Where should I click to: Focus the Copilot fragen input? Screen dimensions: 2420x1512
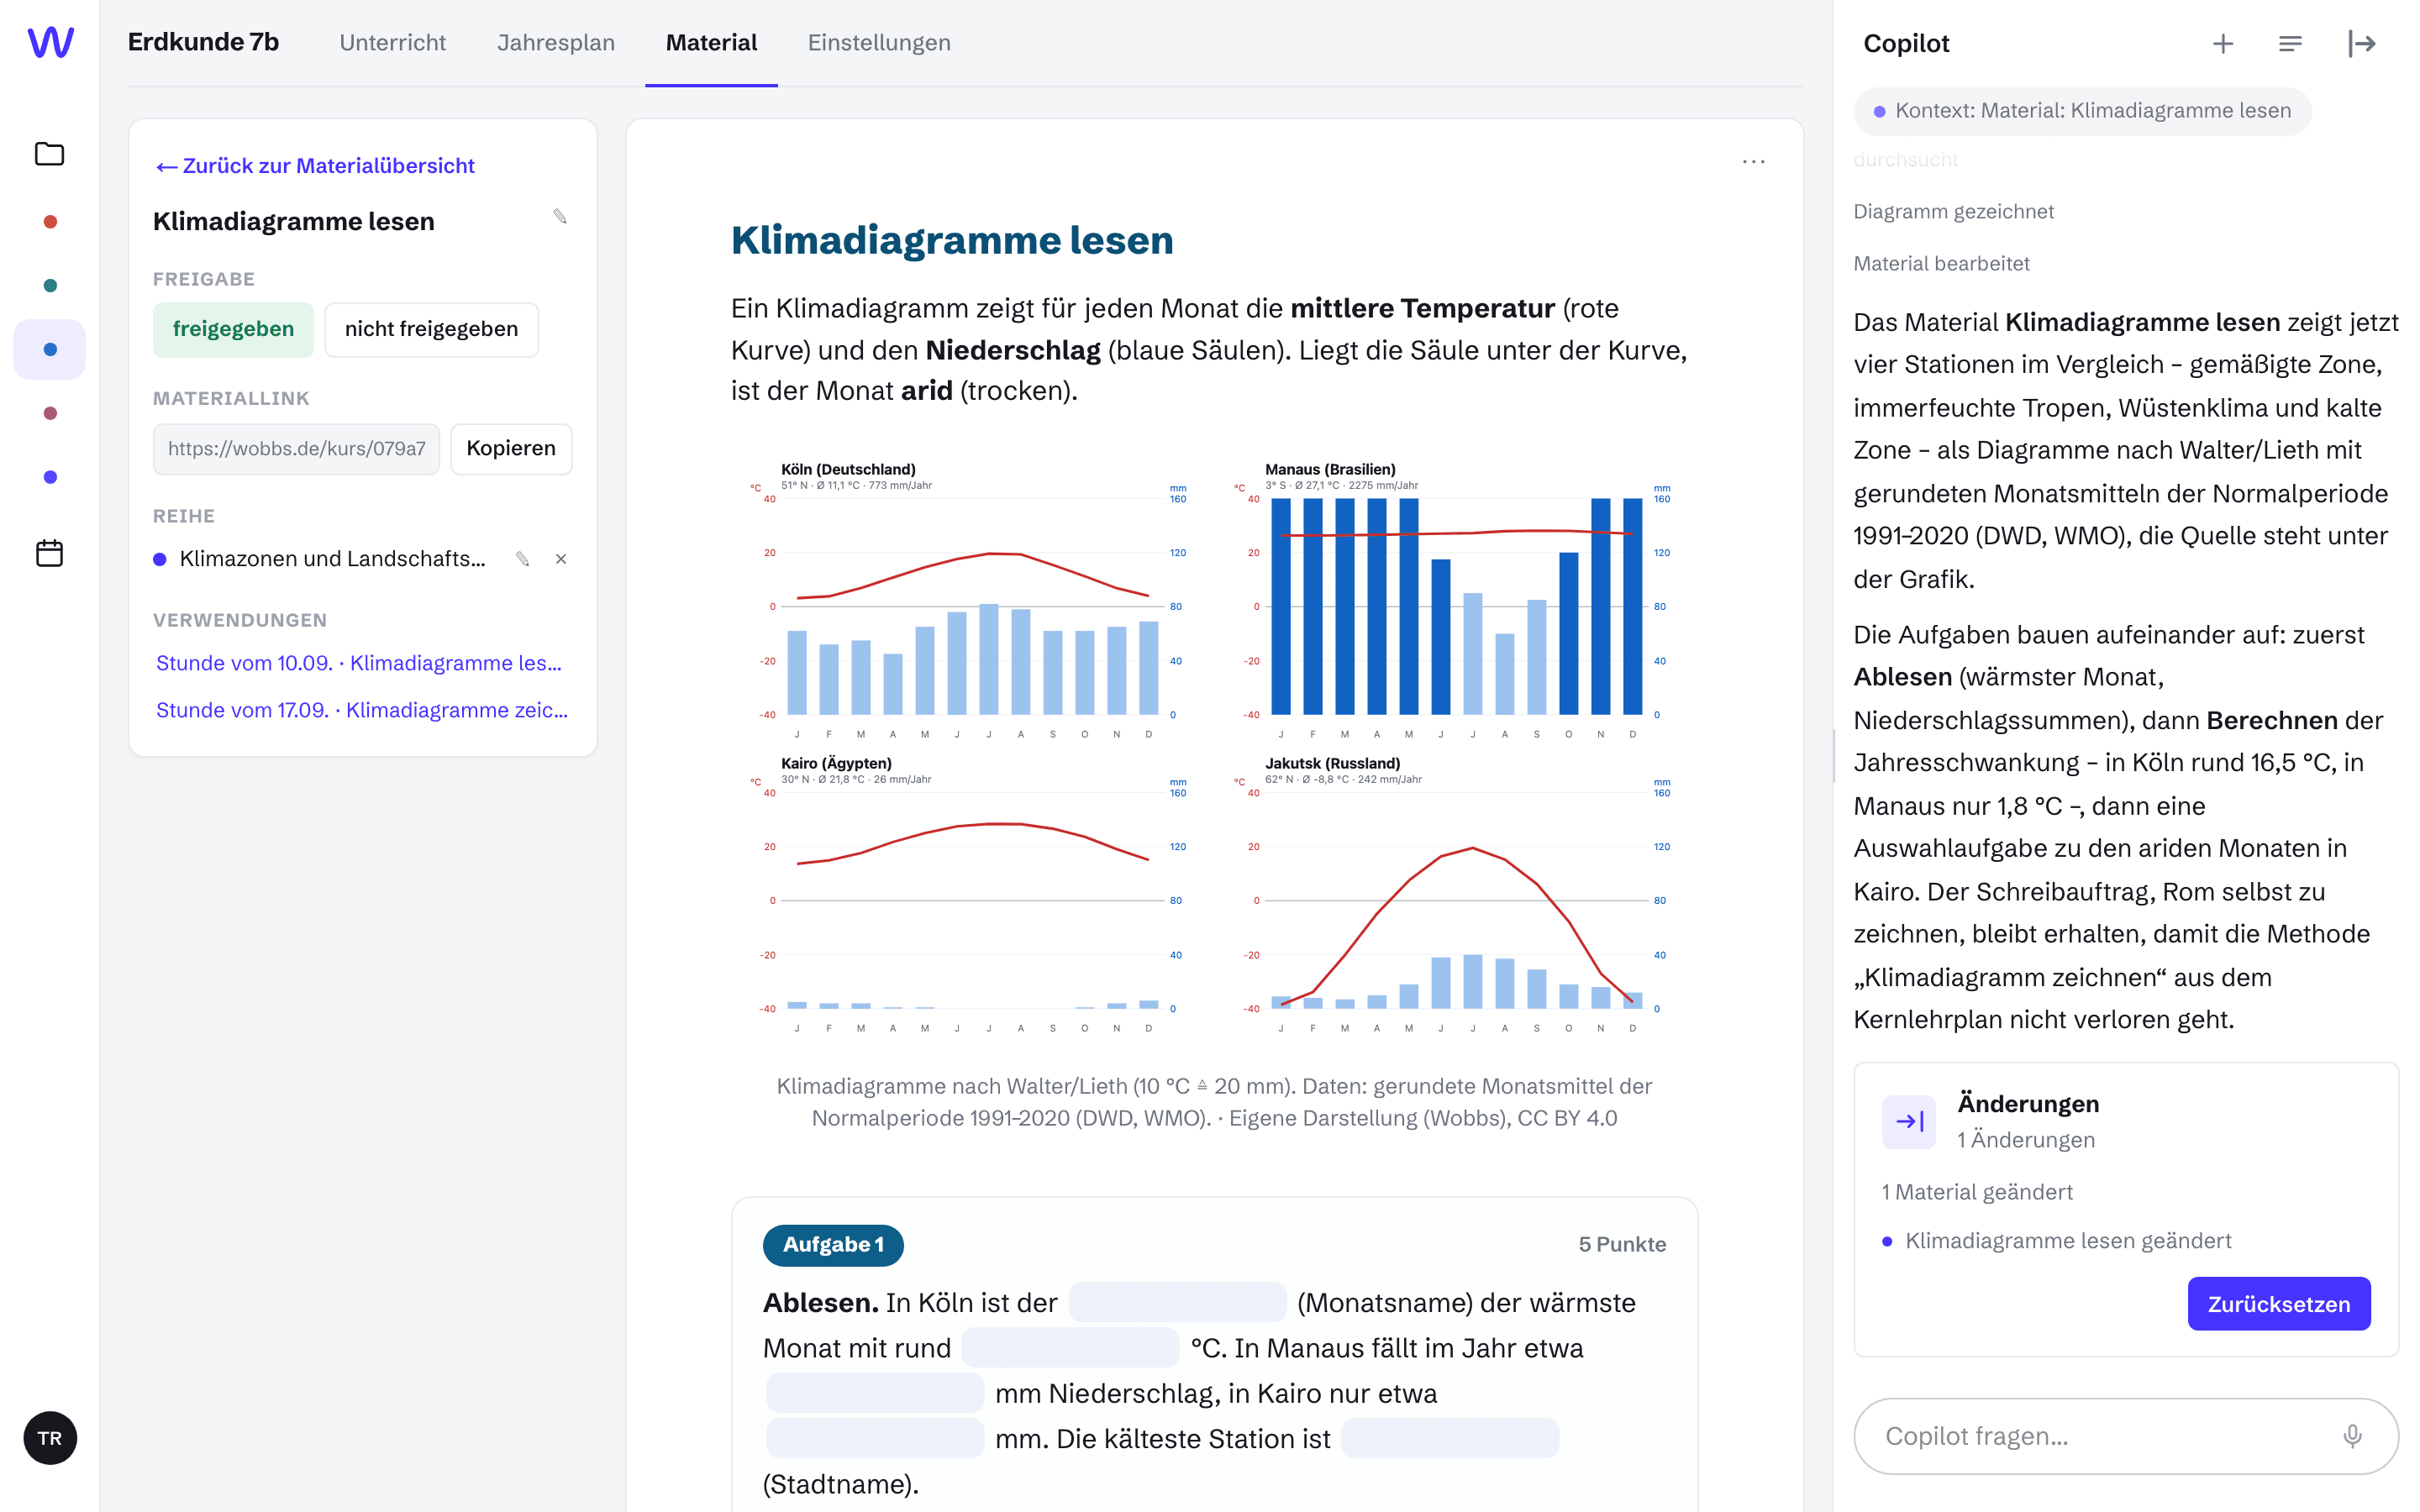tap(2126, 1436)
